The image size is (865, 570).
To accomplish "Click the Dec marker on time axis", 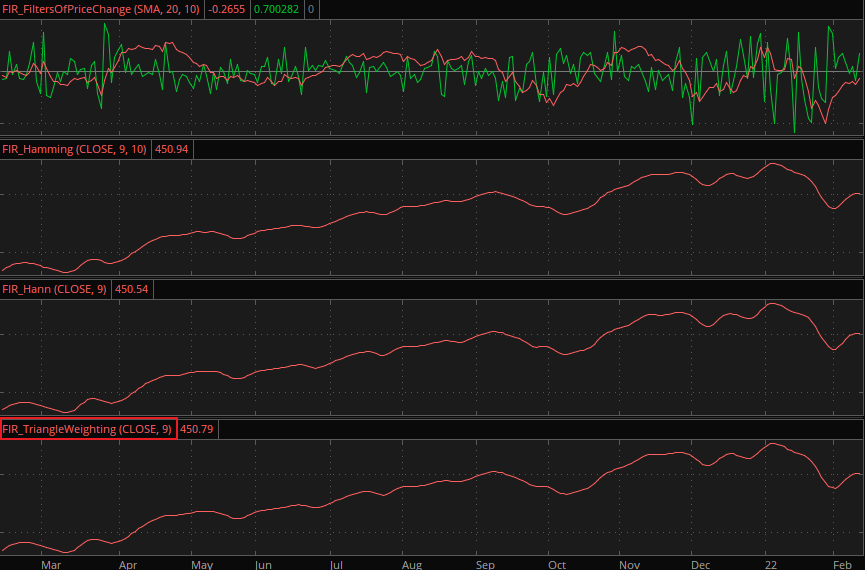I will click(701, 563).
